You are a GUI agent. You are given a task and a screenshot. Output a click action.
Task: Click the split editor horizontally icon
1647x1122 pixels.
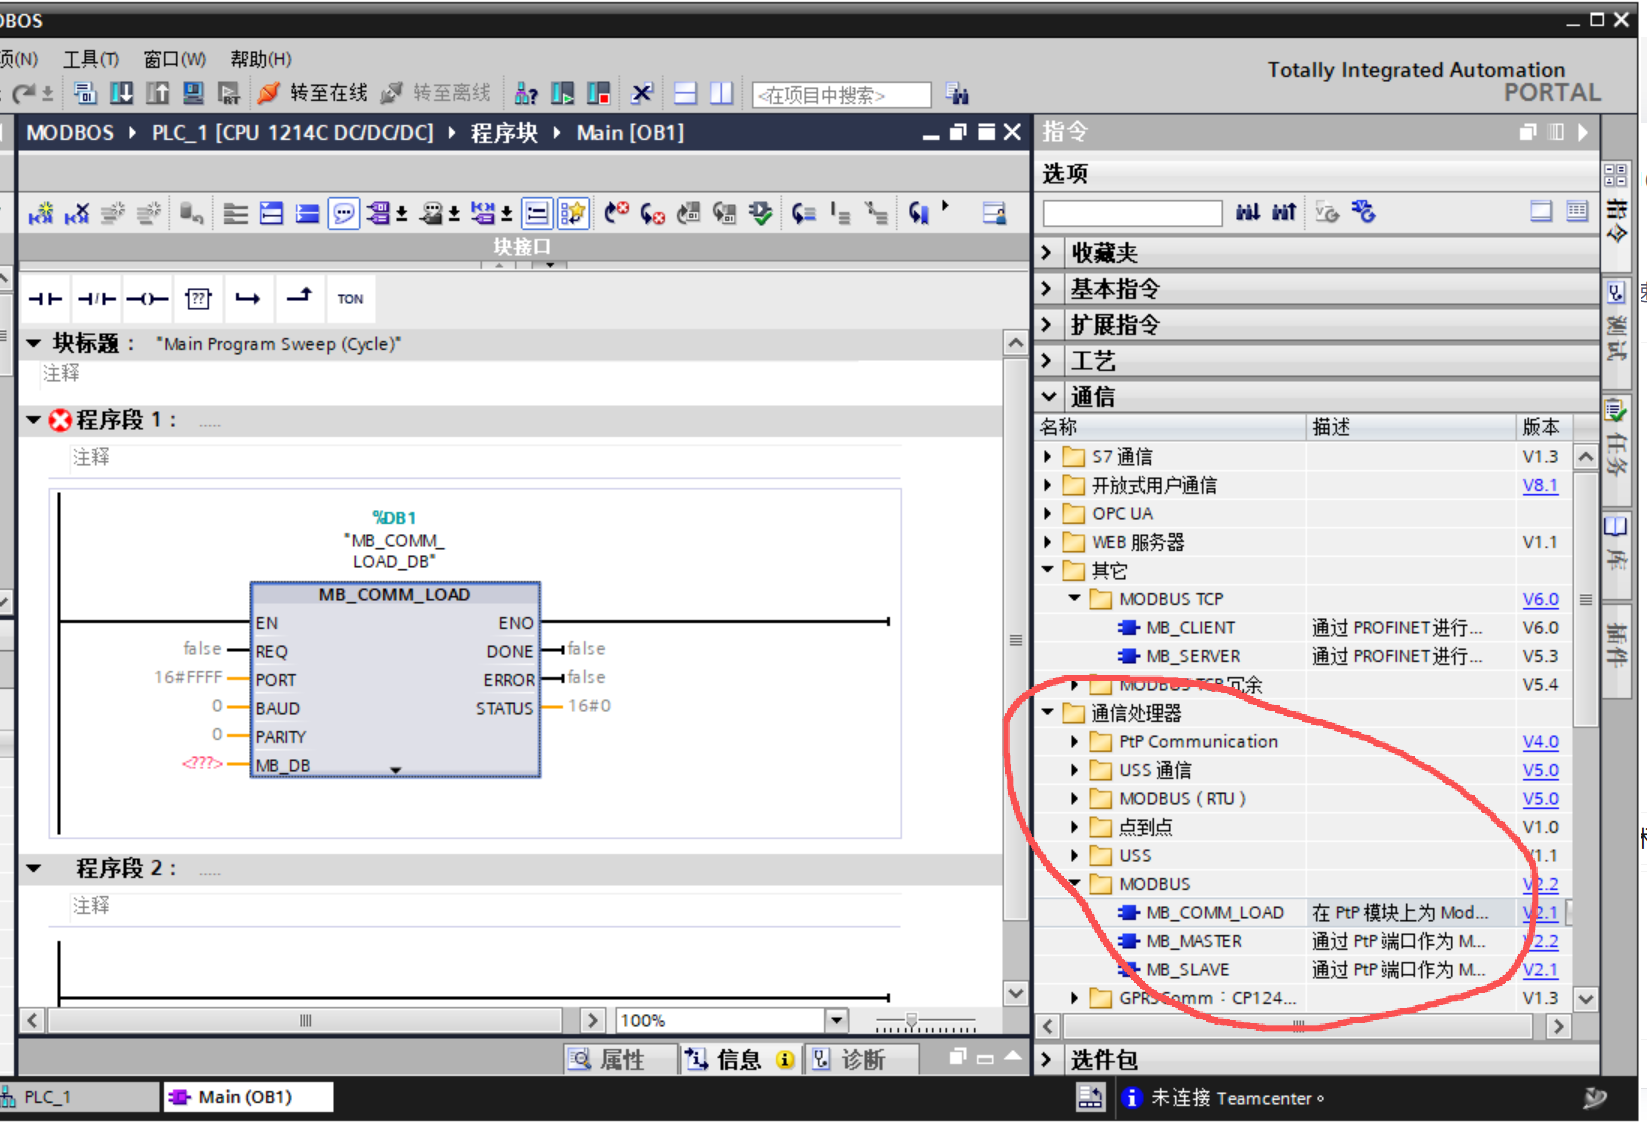point(685,94)
